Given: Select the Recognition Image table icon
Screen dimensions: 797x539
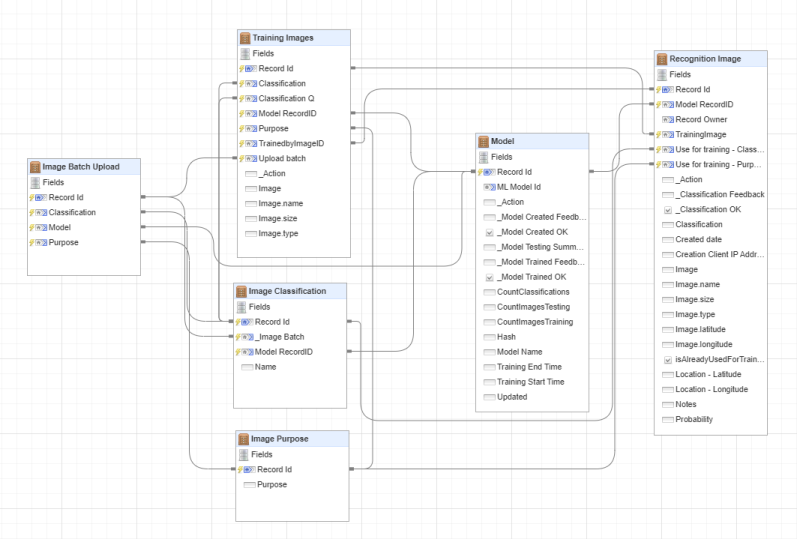Looking at the screenshot, I should pyautogui.click(x=662, y=59).
